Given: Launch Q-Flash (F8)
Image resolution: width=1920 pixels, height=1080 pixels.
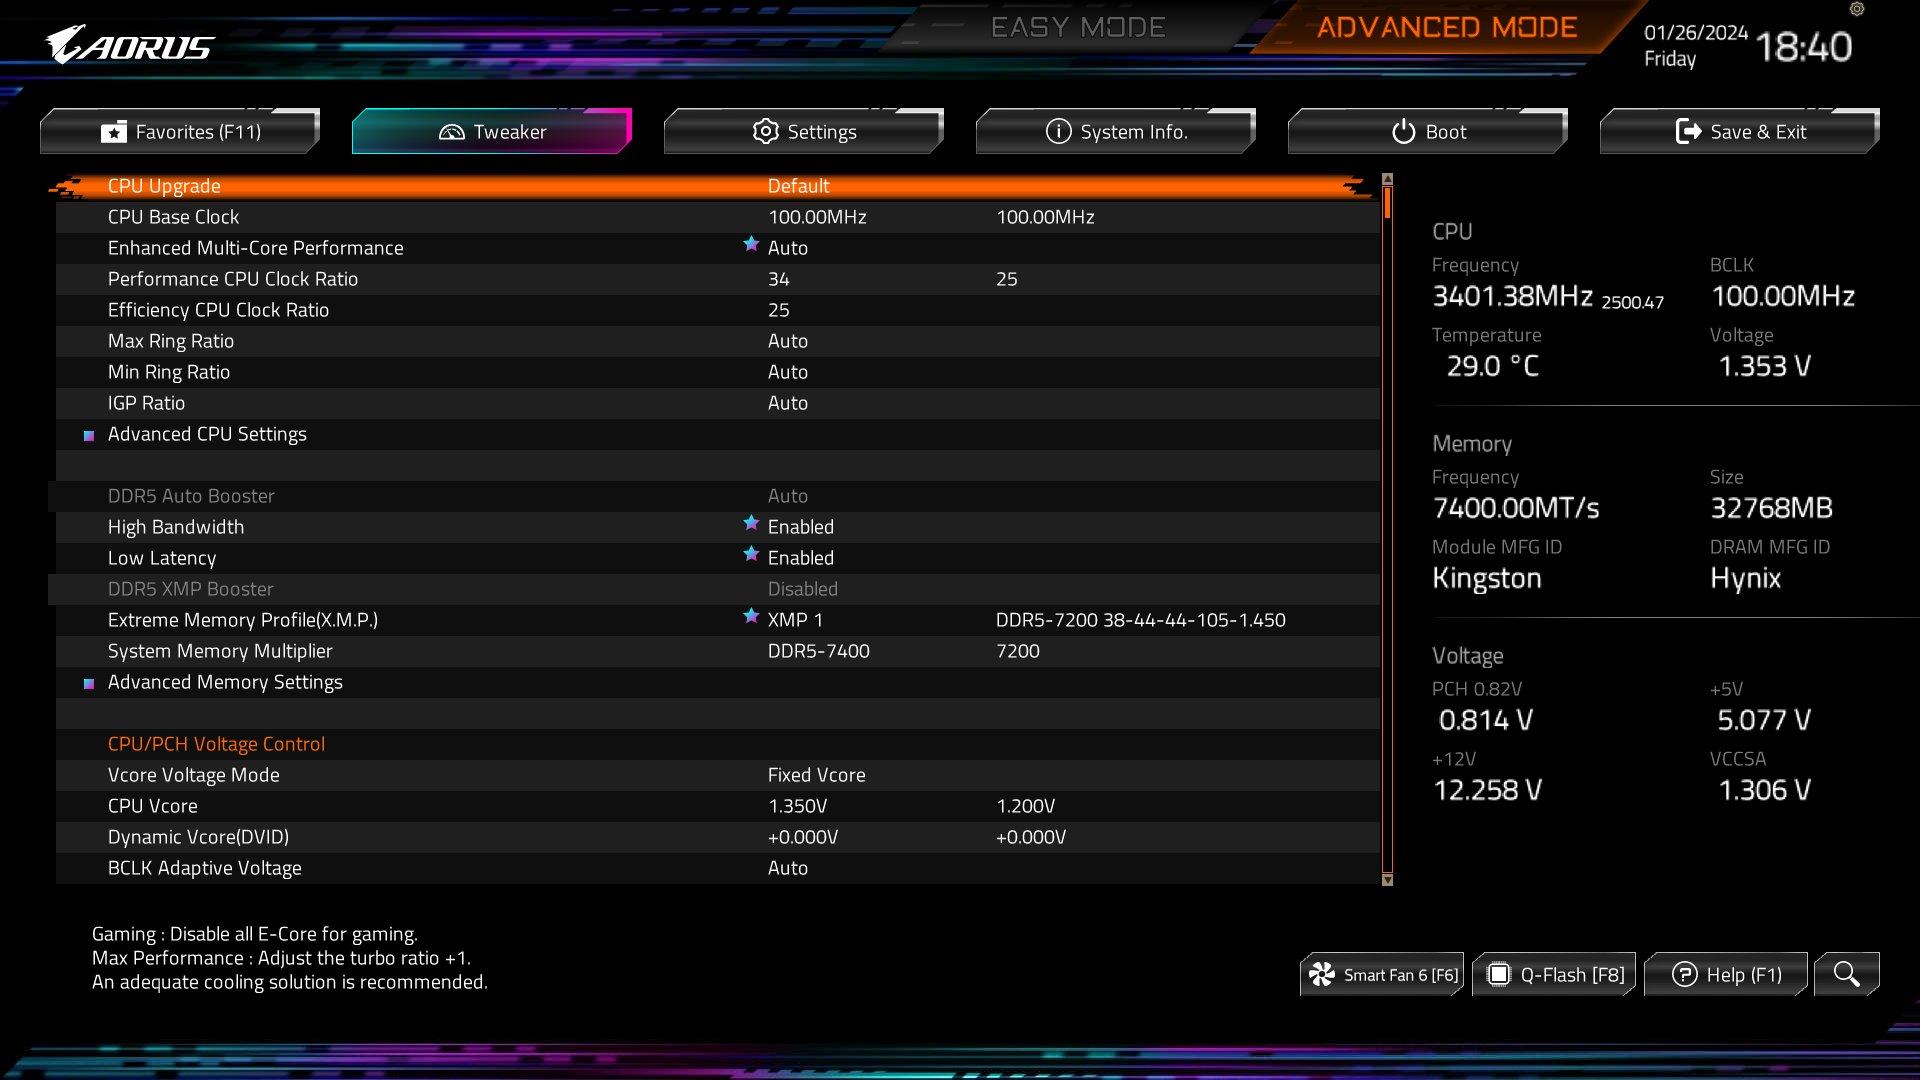Looking at the screenshot, I should 1555,974.
